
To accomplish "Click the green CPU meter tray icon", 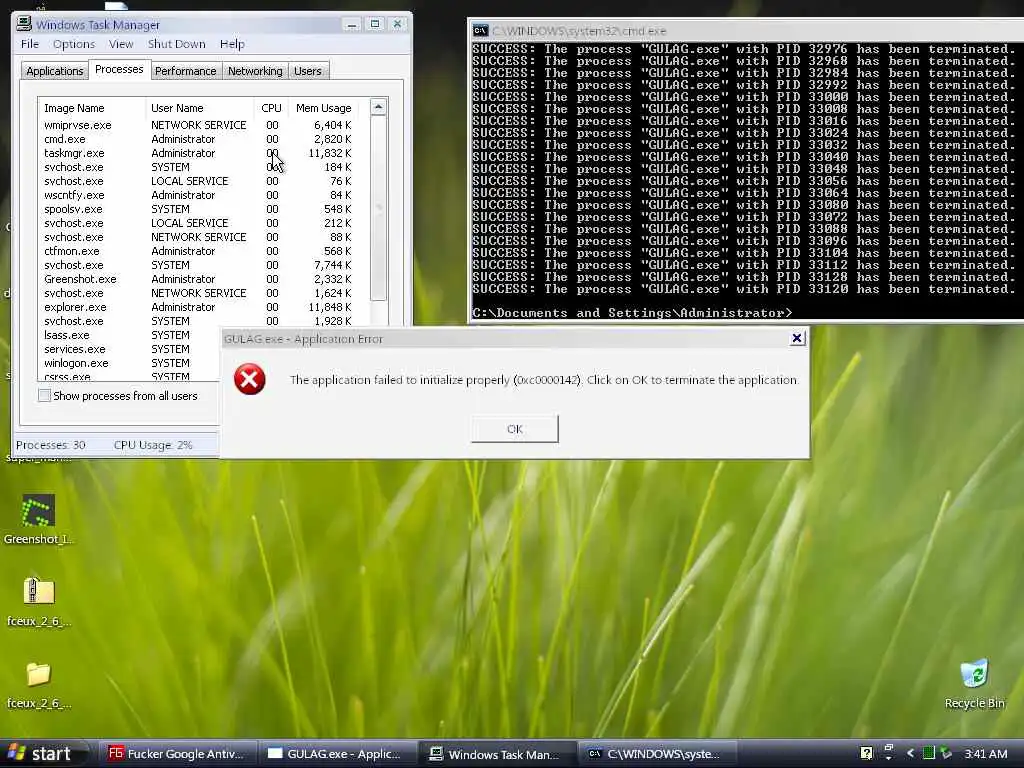I will [928, 753].
